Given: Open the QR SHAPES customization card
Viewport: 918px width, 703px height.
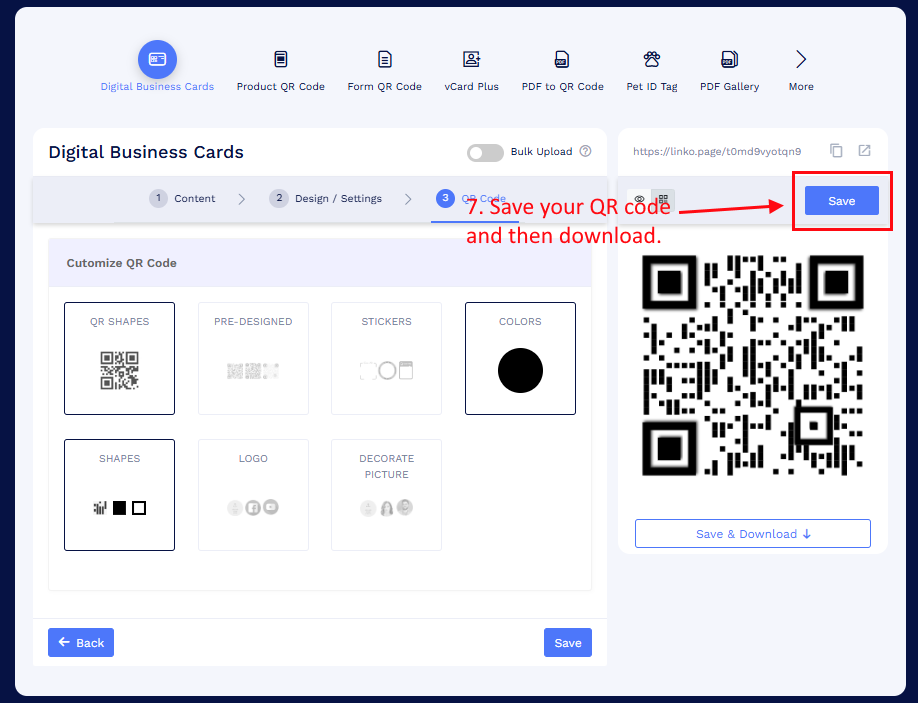Looking at the screenshot, I should (119, 358).
